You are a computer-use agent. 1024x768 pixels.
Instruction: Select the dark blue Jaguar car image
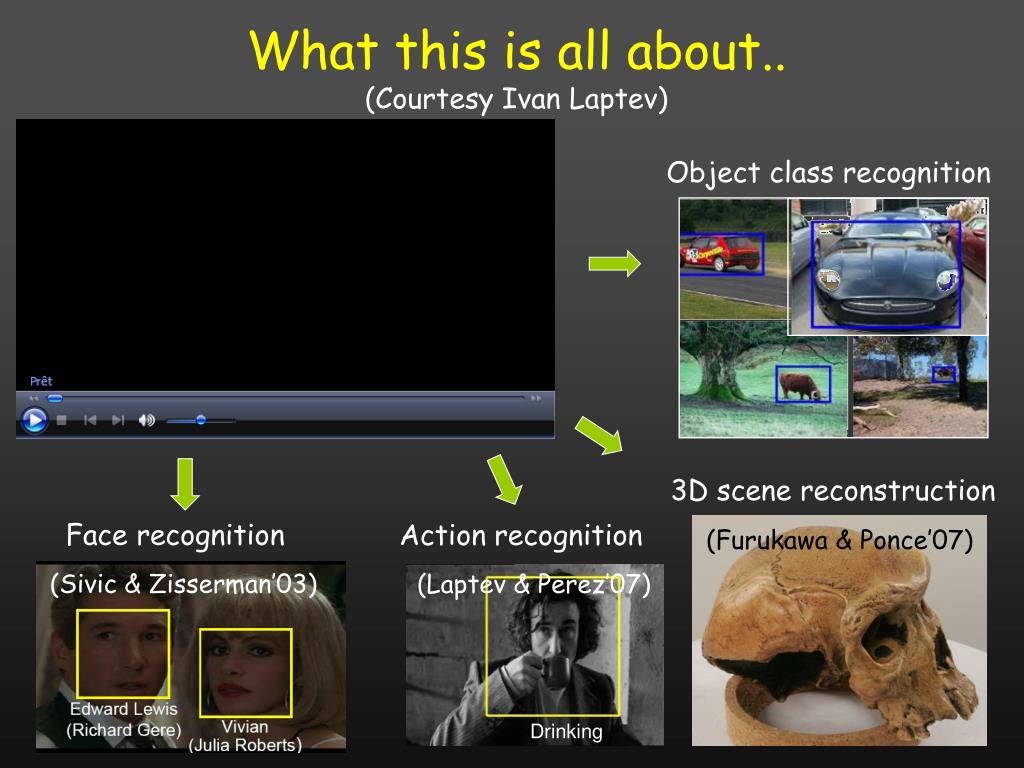888,266
